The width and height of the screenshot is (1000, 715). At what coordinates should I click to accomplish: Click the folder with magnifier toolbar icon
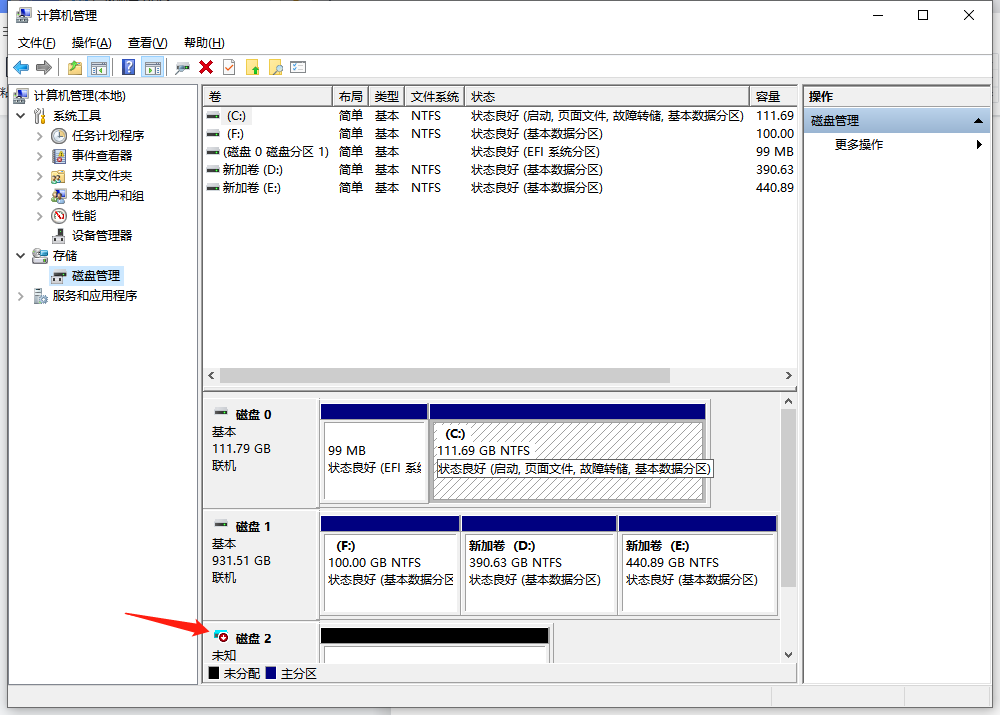tap(276, 67)
